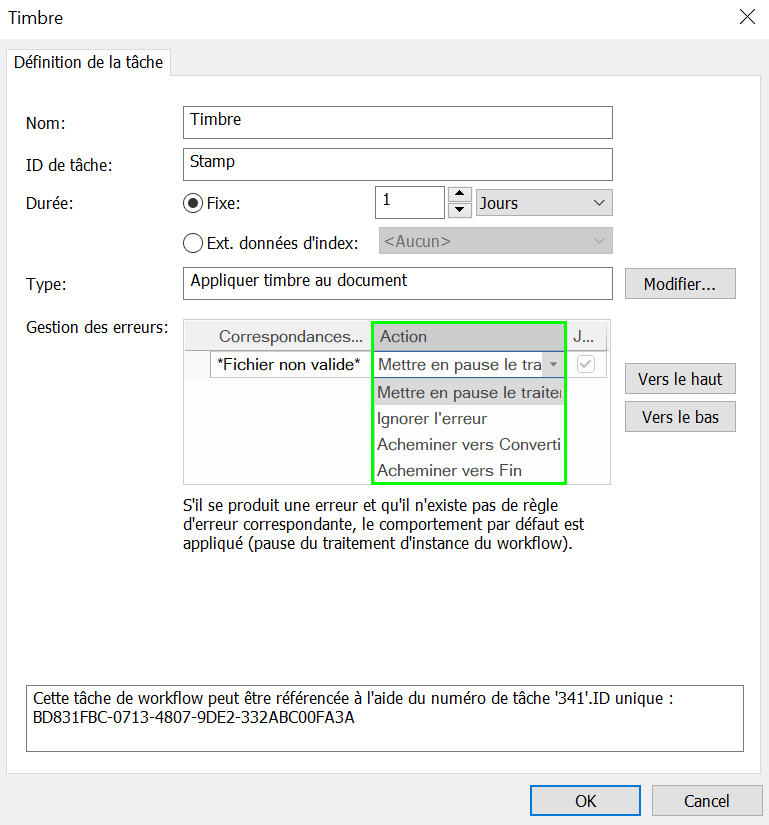Click the Action column header
The image size is (769, 825).
[x=469, y=337]
